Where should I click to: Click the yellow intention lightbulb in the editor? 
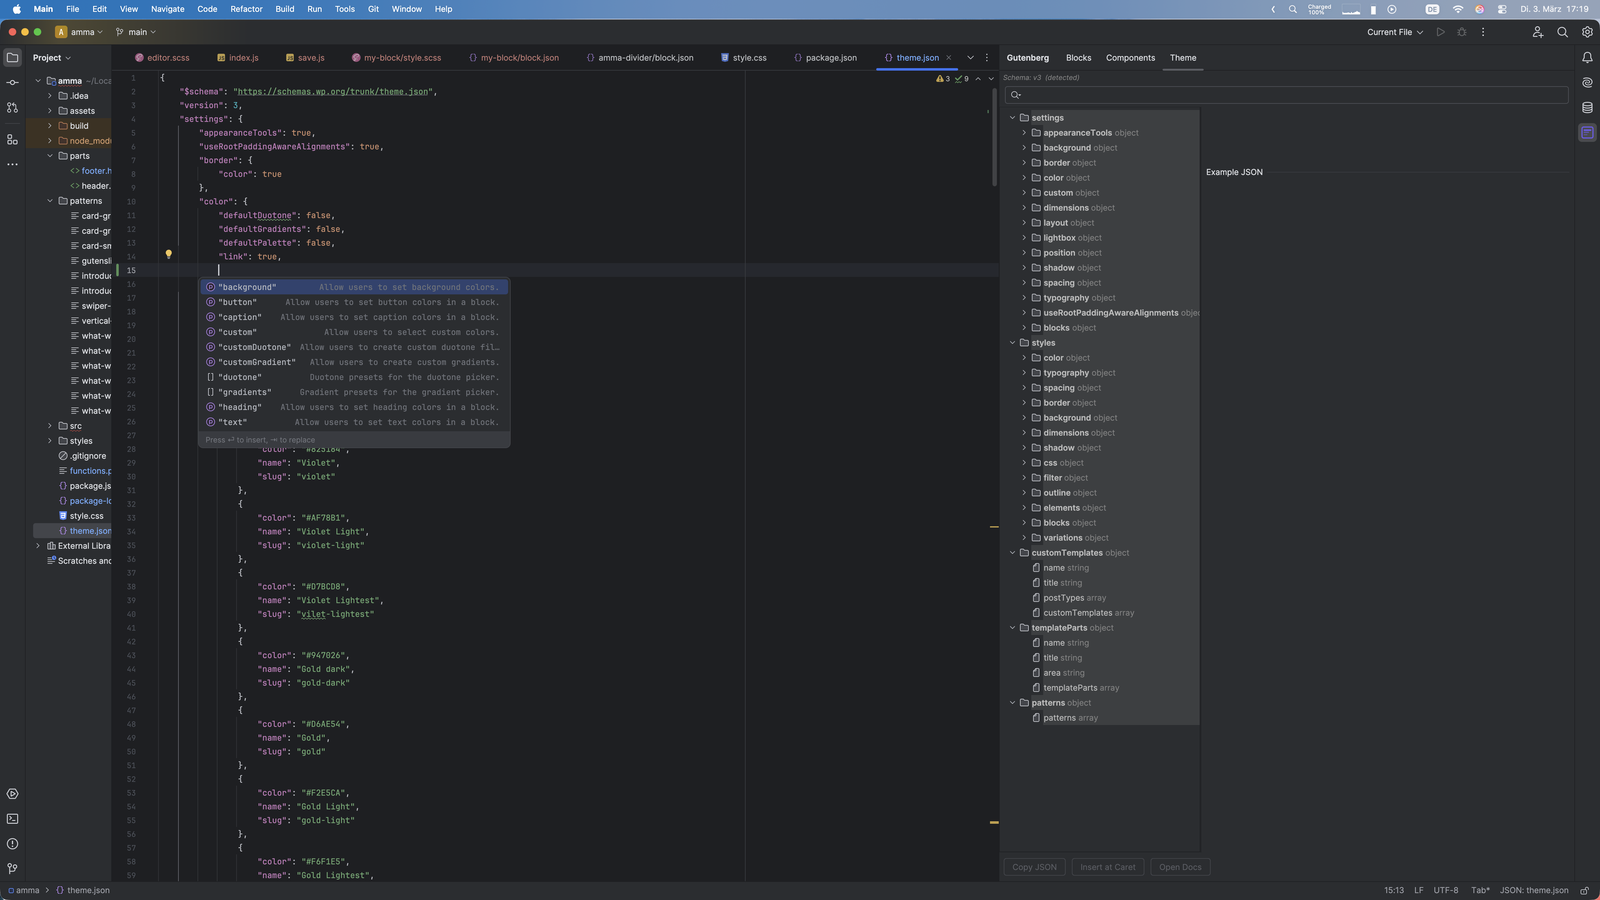(168, 255)
